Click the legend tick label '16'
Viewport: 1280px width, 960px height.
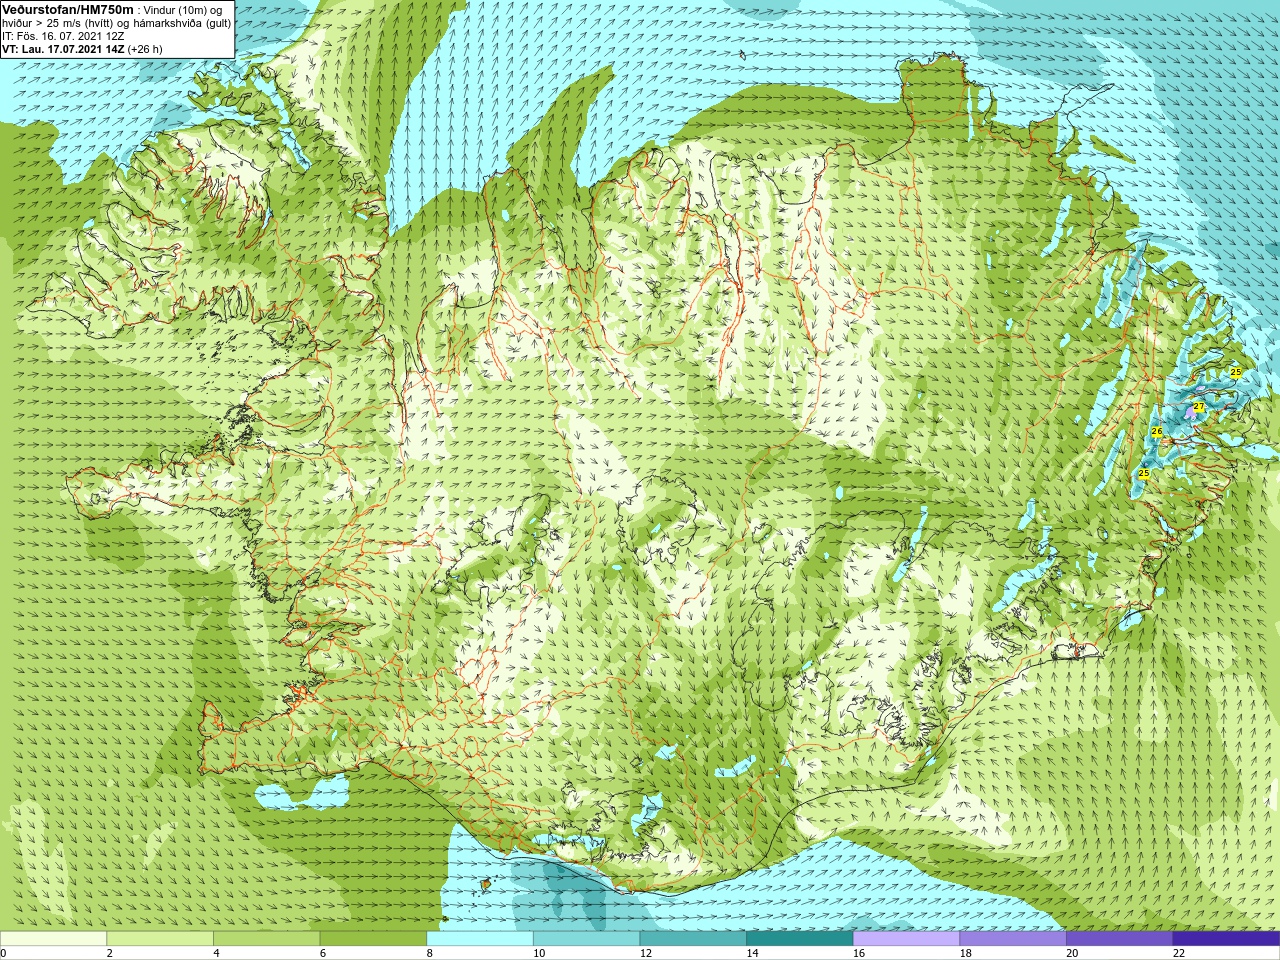pyautogui.click(x=859, y=954)
